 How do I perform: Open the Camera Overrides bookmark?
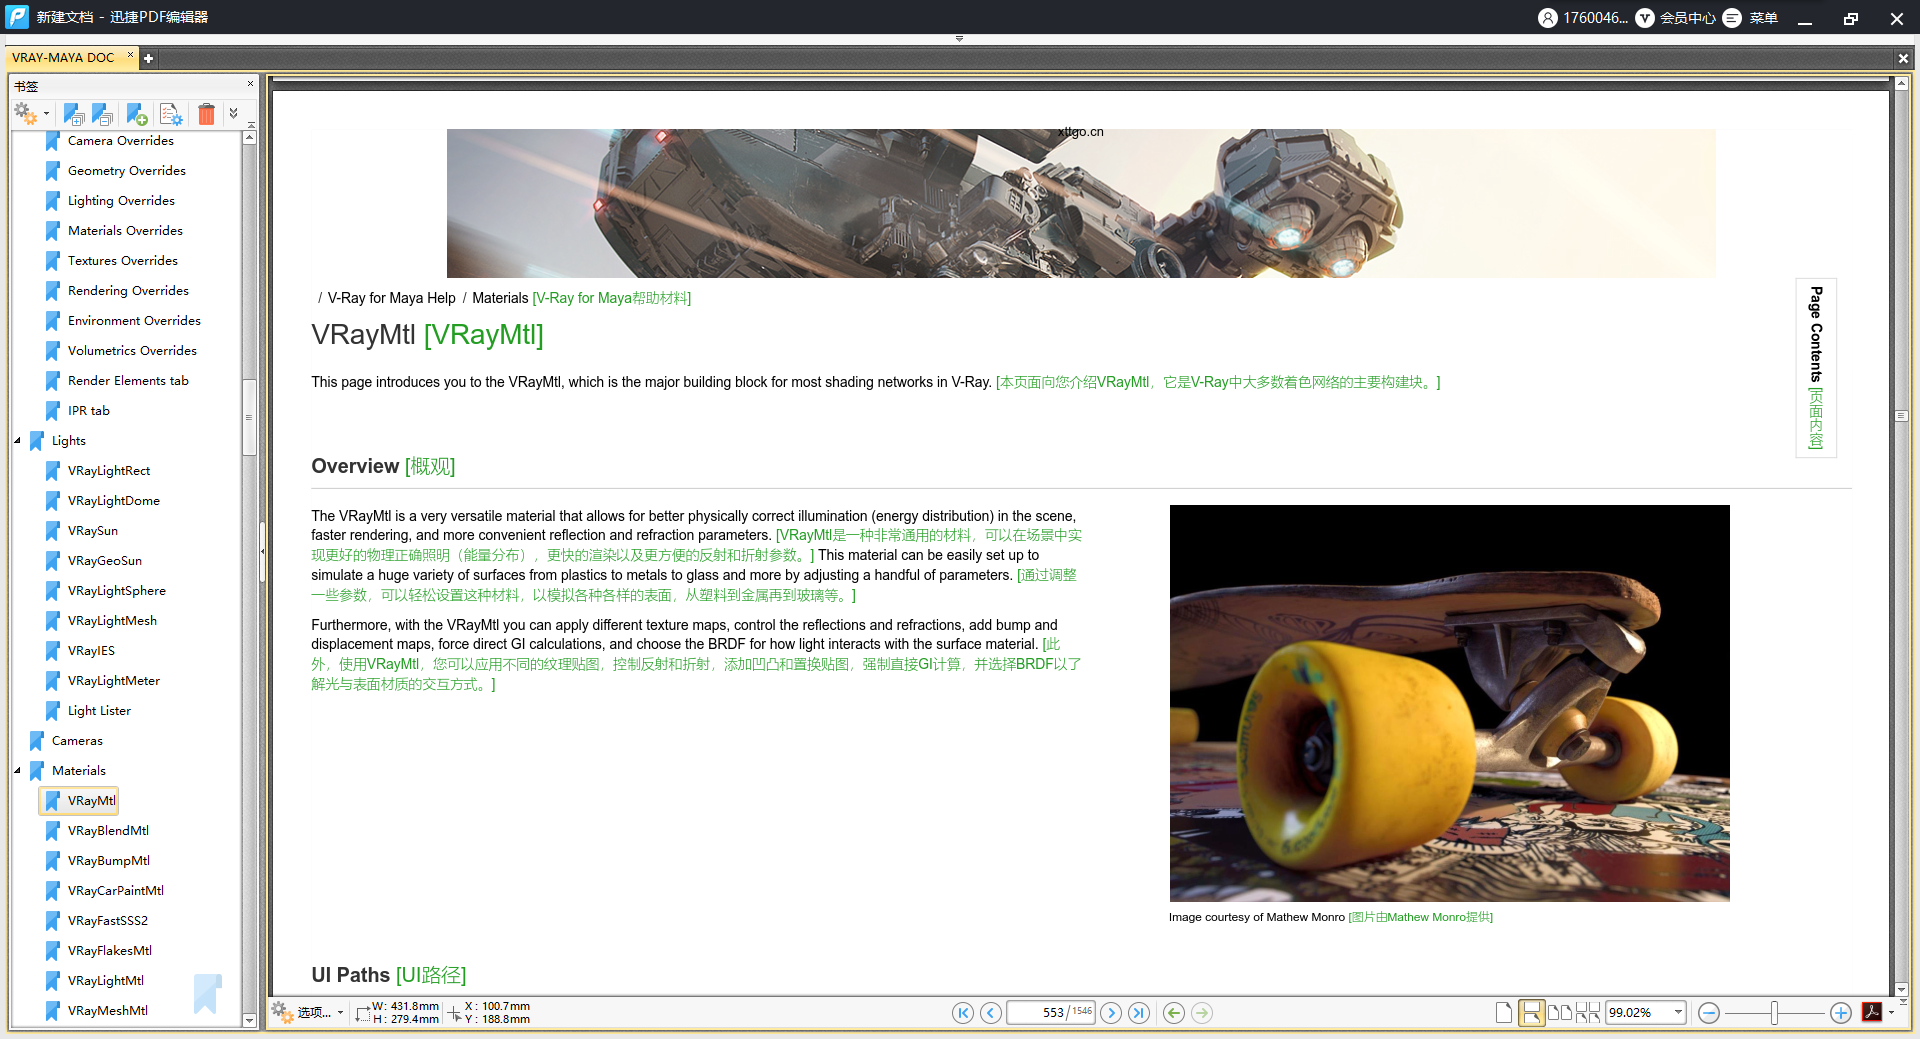120,141
